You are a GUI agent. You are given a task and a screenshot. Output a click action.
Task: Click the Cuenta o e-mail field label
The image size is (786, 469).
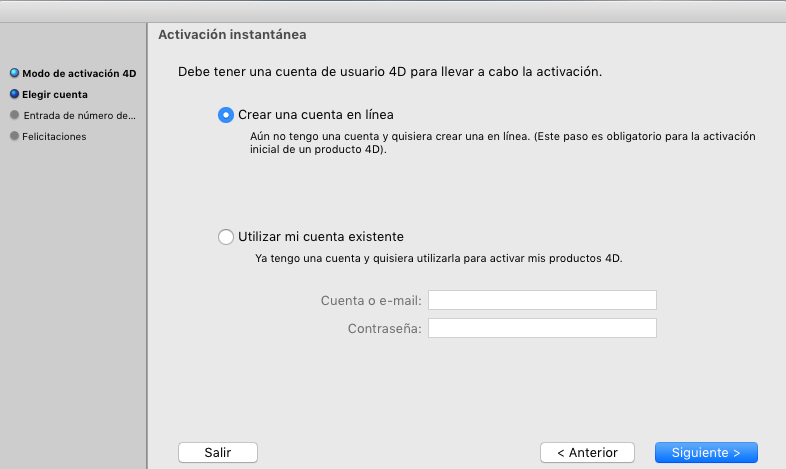[371, 300]
